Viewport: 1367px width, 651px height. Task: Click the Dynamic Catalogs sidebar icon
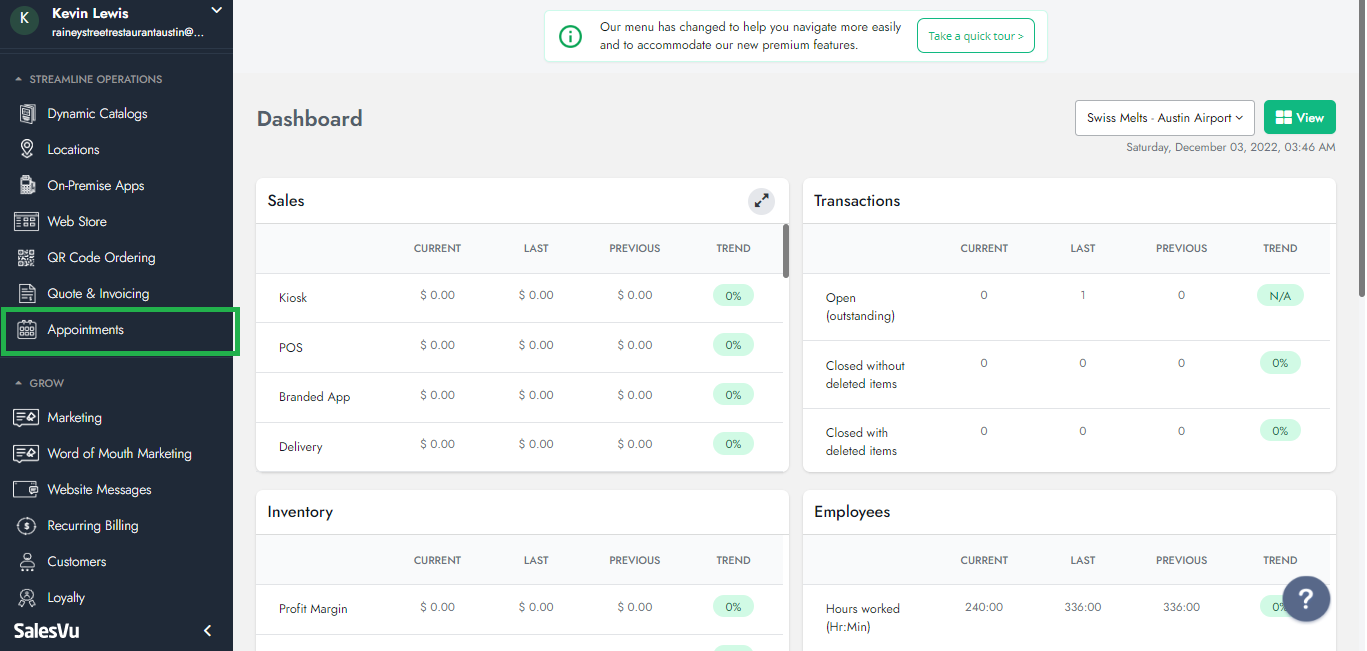point(27,114)
